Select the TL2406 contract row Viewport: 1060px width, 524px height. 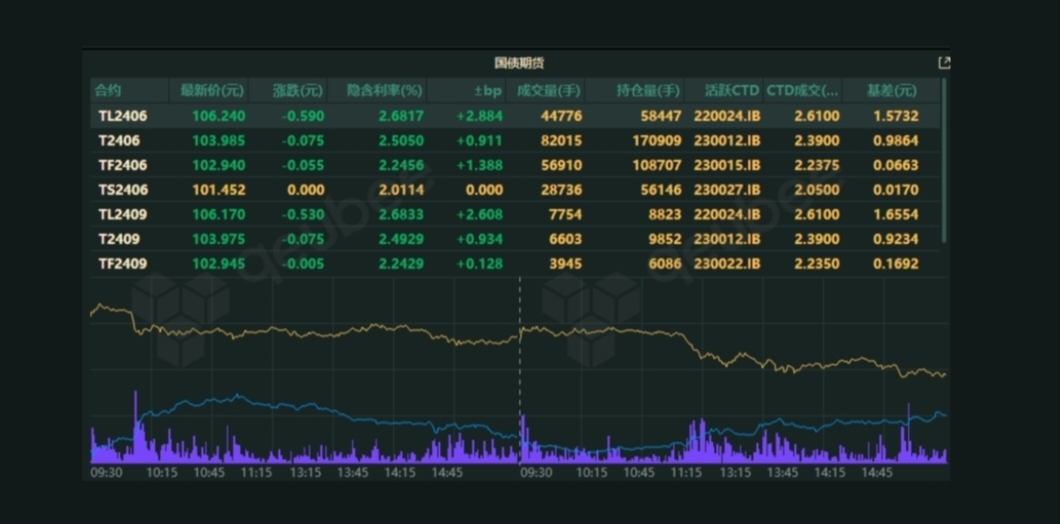(123, 116)
